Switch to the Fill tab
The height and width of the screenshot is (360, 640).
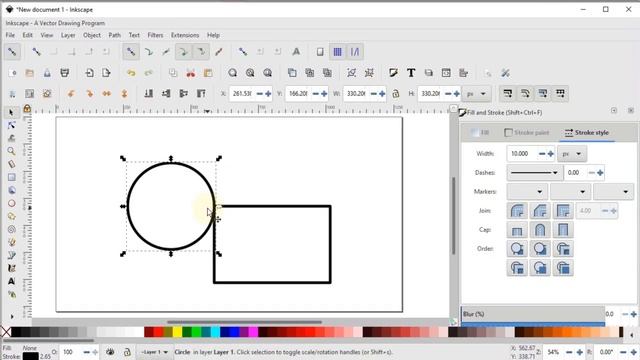click(480, 133)
